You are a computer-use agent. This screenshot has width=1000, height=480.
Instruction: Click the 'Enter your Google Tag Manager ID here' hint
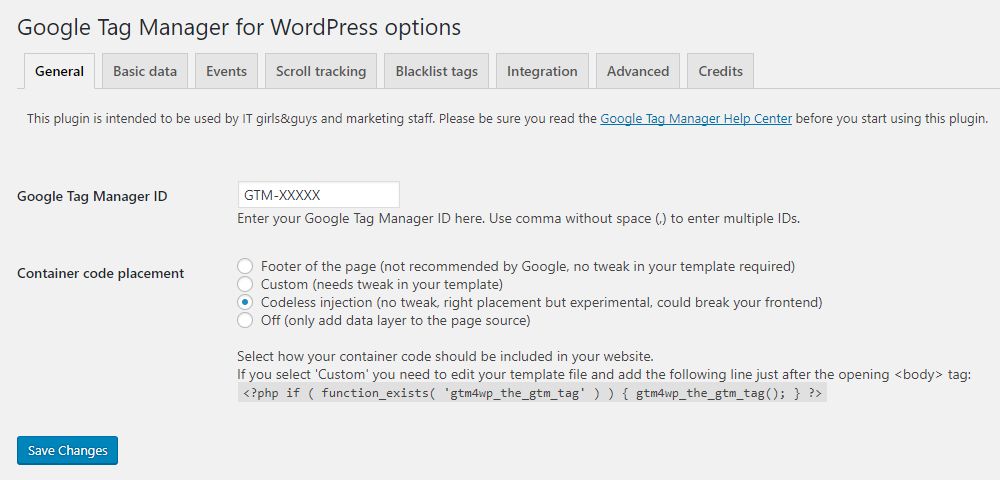[x=518, y=218]
